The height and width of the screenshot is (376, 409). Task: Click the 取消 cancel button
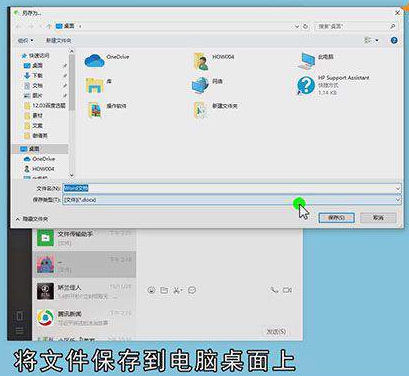(x=378, y=218)
